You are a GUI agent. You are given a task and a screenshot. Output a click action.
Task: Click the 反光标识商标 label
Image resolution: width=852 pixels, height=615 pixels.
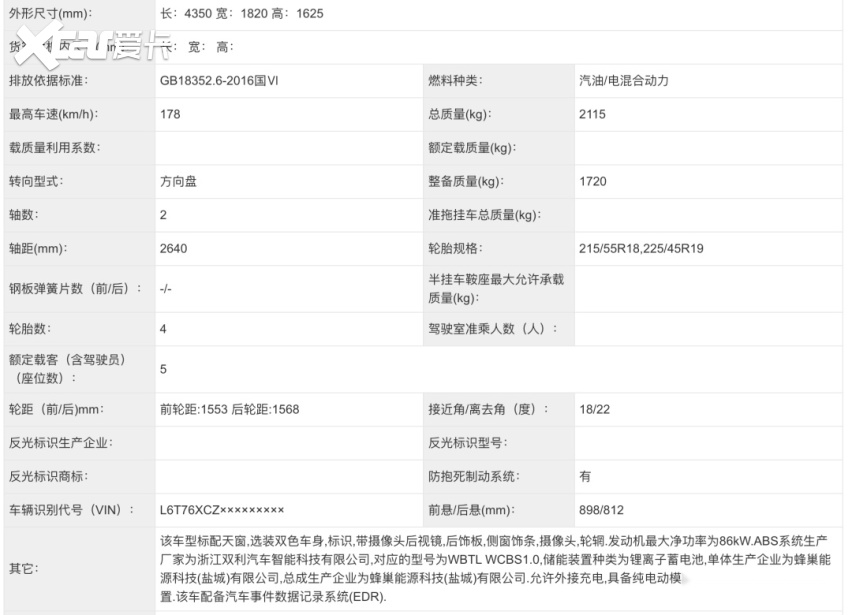point(48,477)
